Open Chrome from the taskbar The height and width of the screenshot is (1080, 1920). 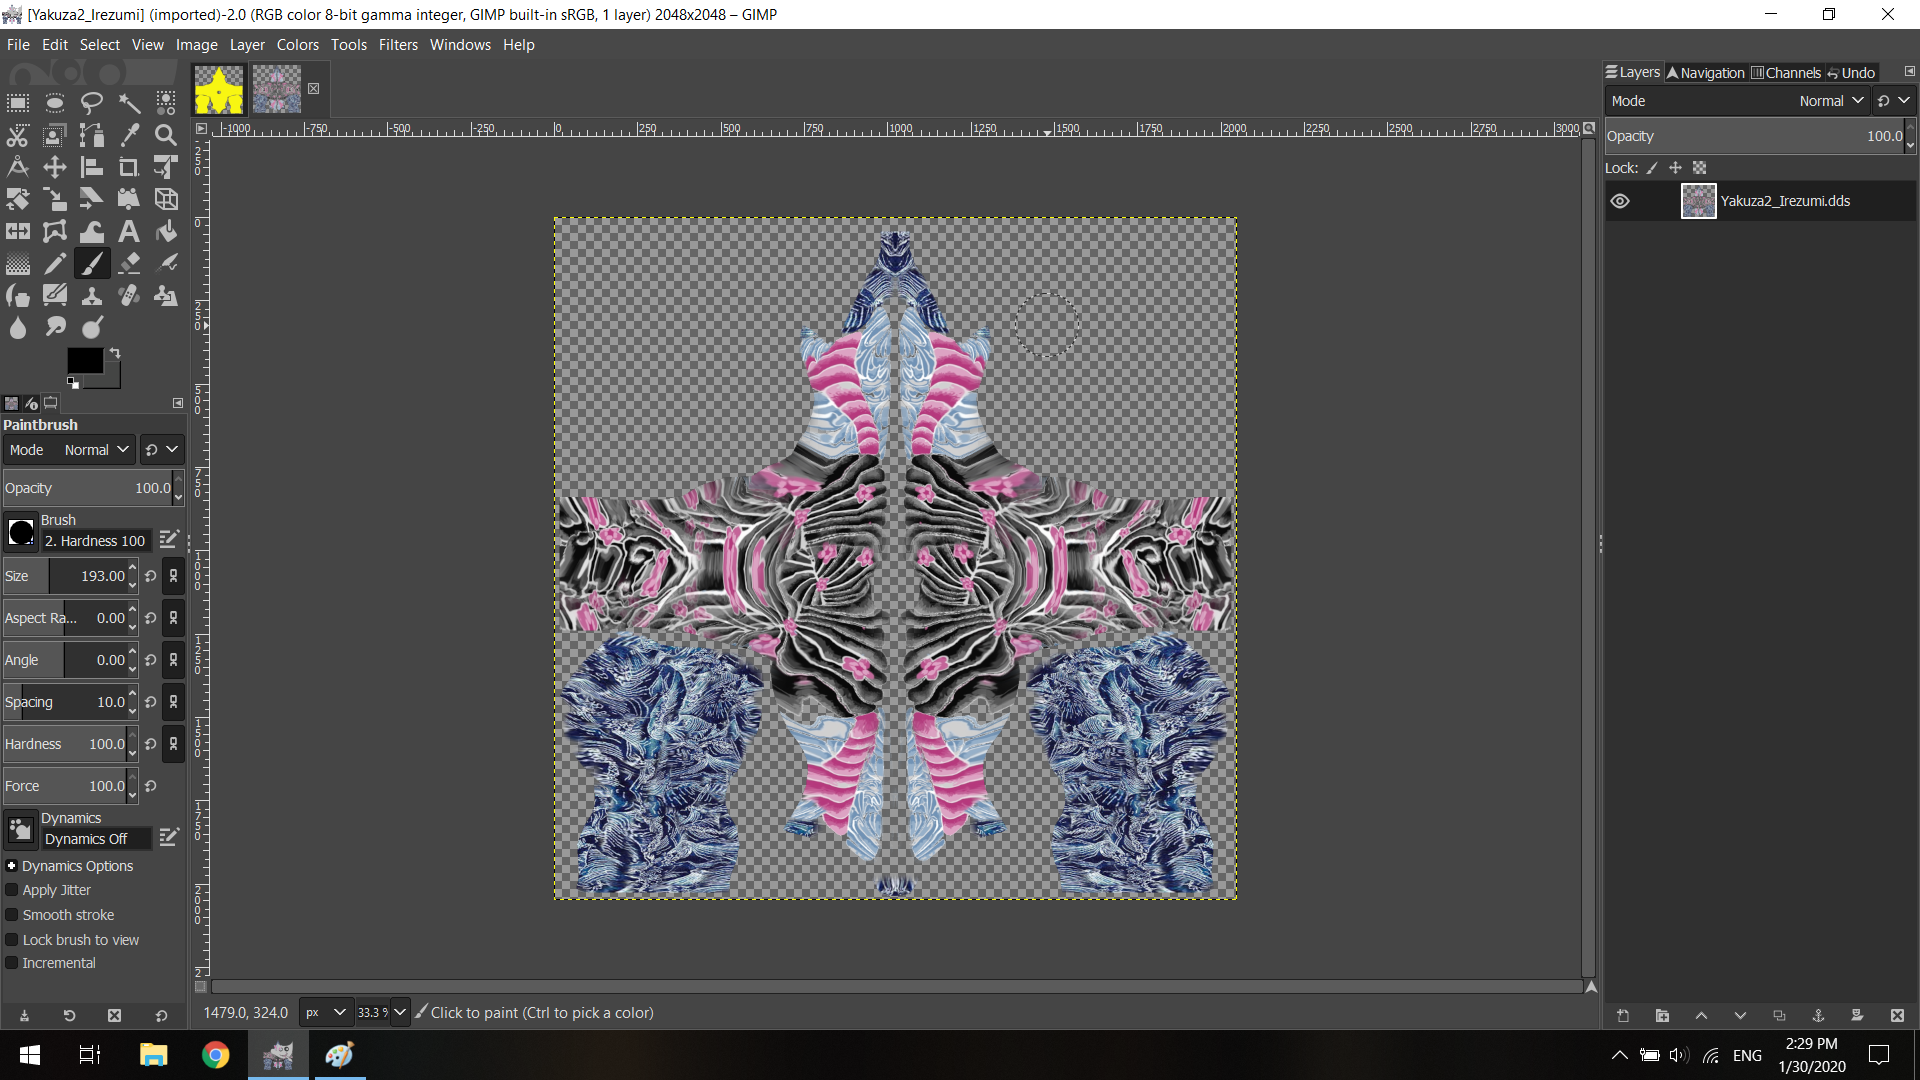coord(215,1055)
